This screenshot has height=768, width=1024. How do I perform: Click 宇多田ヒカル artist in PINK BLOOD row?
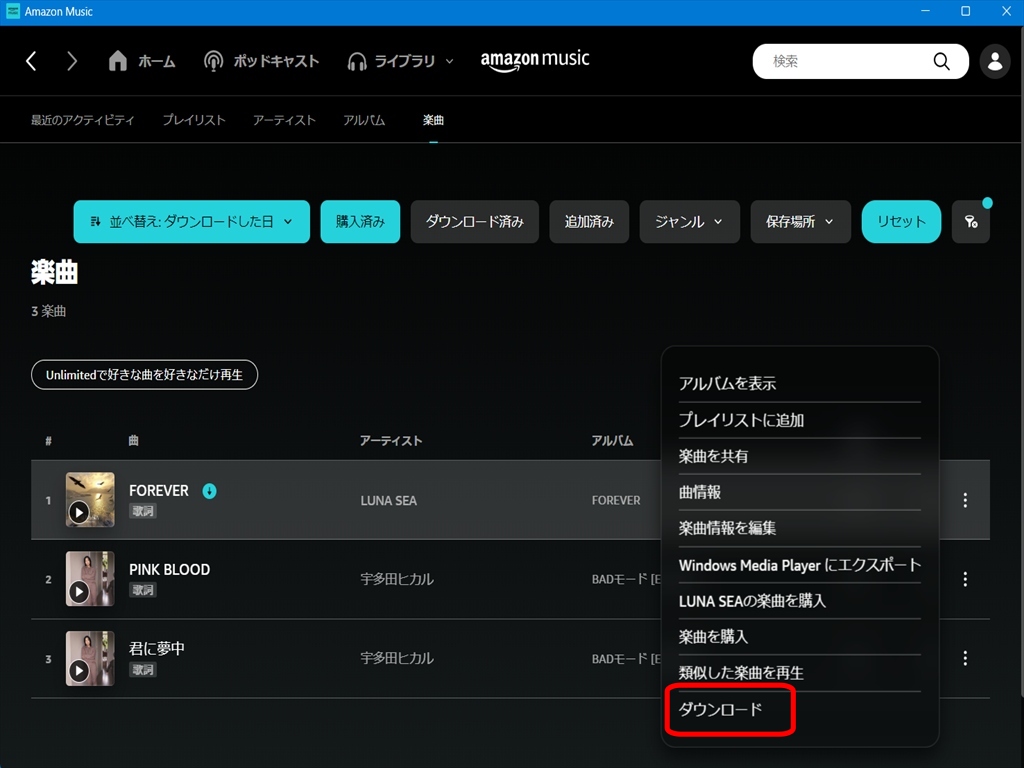pyautogui.click(x=397, y=579)
